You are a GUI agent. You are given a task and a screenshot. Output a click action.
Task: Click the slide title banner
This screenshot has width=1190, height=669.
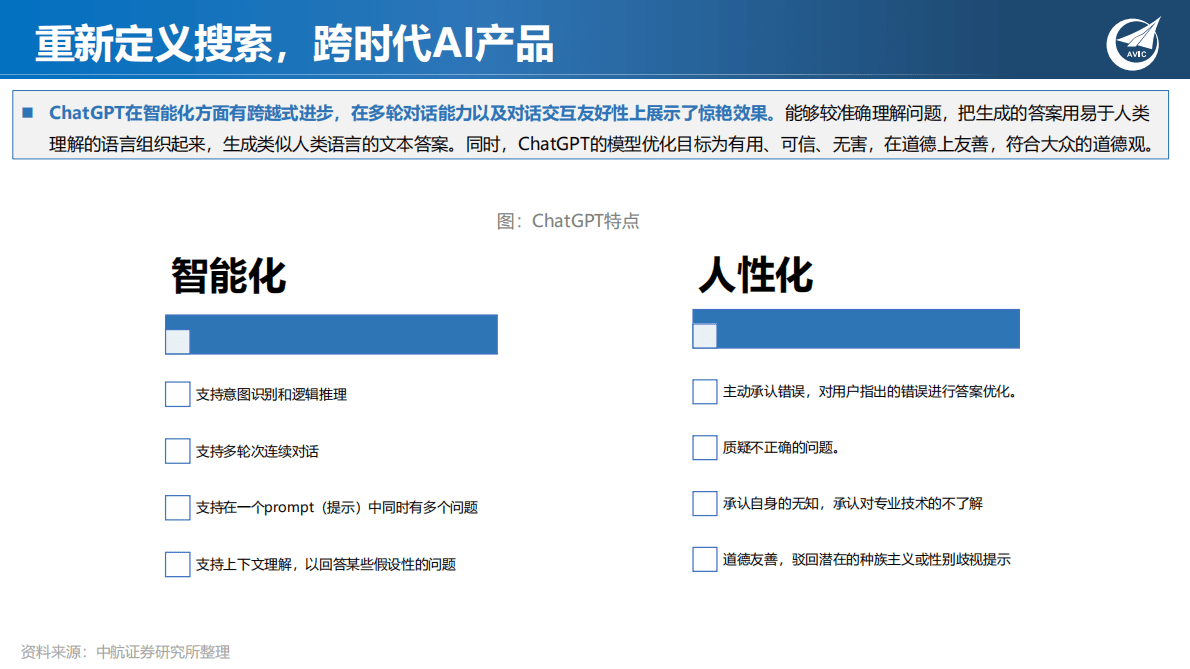tap(595, 43)
